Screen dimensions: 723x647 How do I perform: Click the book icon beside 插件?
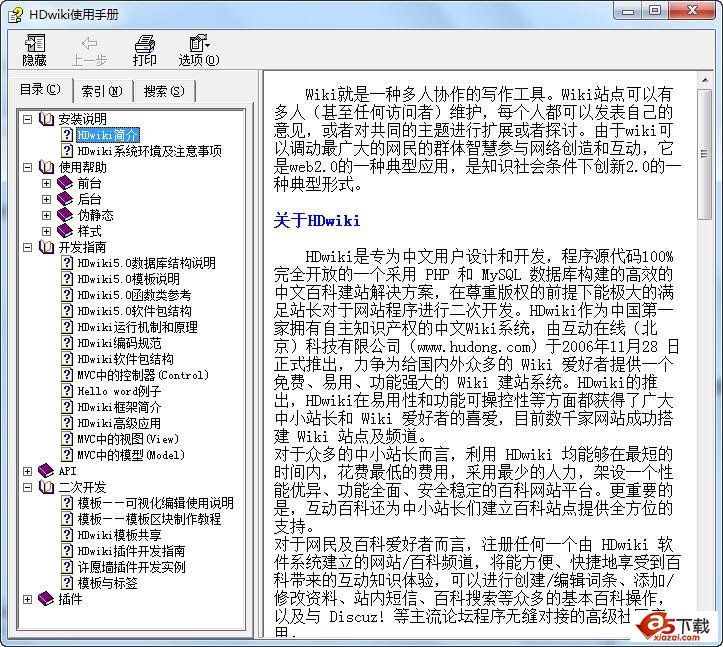(47, 599)
